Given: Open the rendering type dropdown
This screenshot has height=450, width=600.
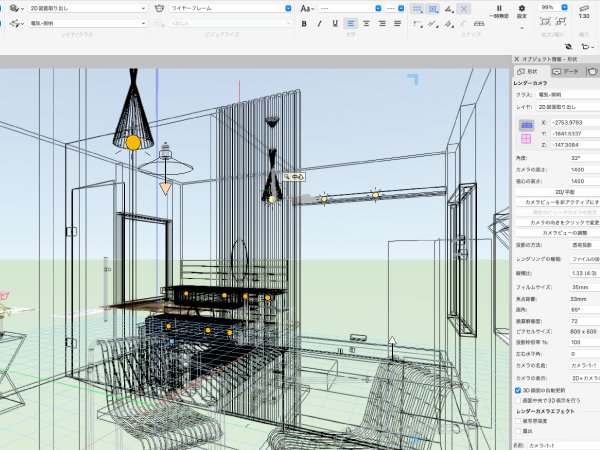Looking at the screenshot, I should pos(585,259).
